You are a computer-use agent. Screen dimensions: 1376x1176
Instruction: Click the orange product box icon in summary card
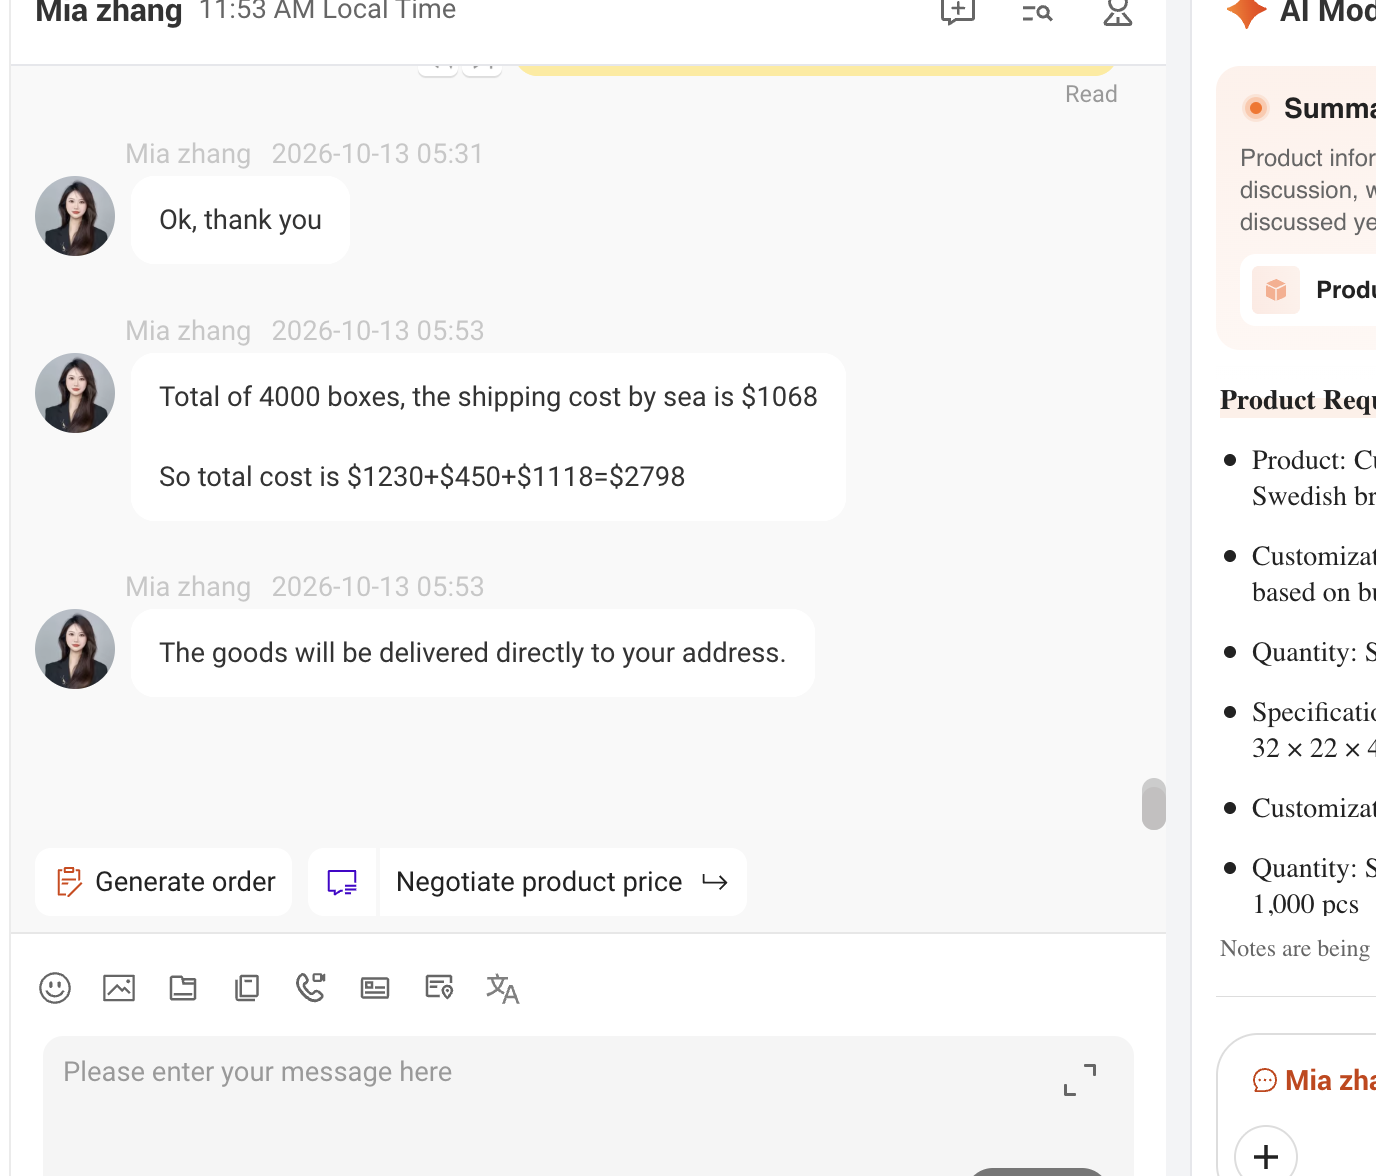[1276, 290]
